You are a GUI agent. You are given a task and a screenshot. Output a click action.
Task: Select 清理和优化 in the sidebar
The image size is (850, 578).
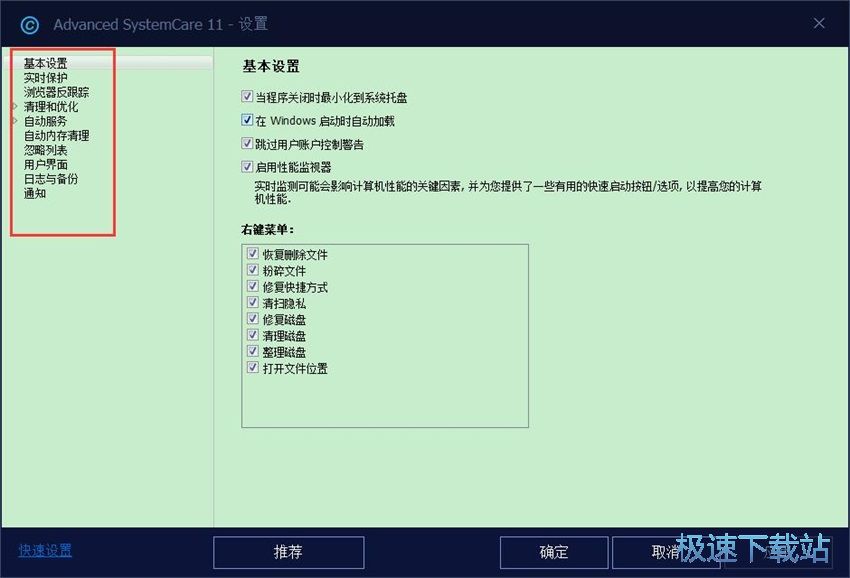pos(51,107)
